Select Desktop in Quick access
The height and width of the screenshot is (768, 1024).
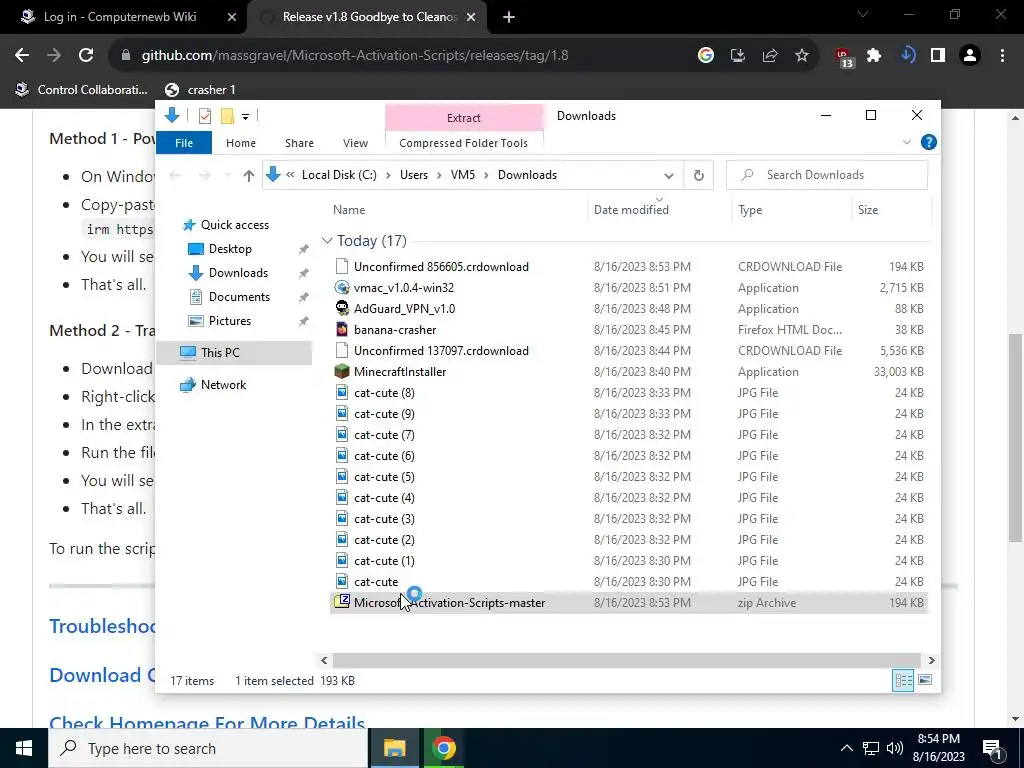(230, 249)
